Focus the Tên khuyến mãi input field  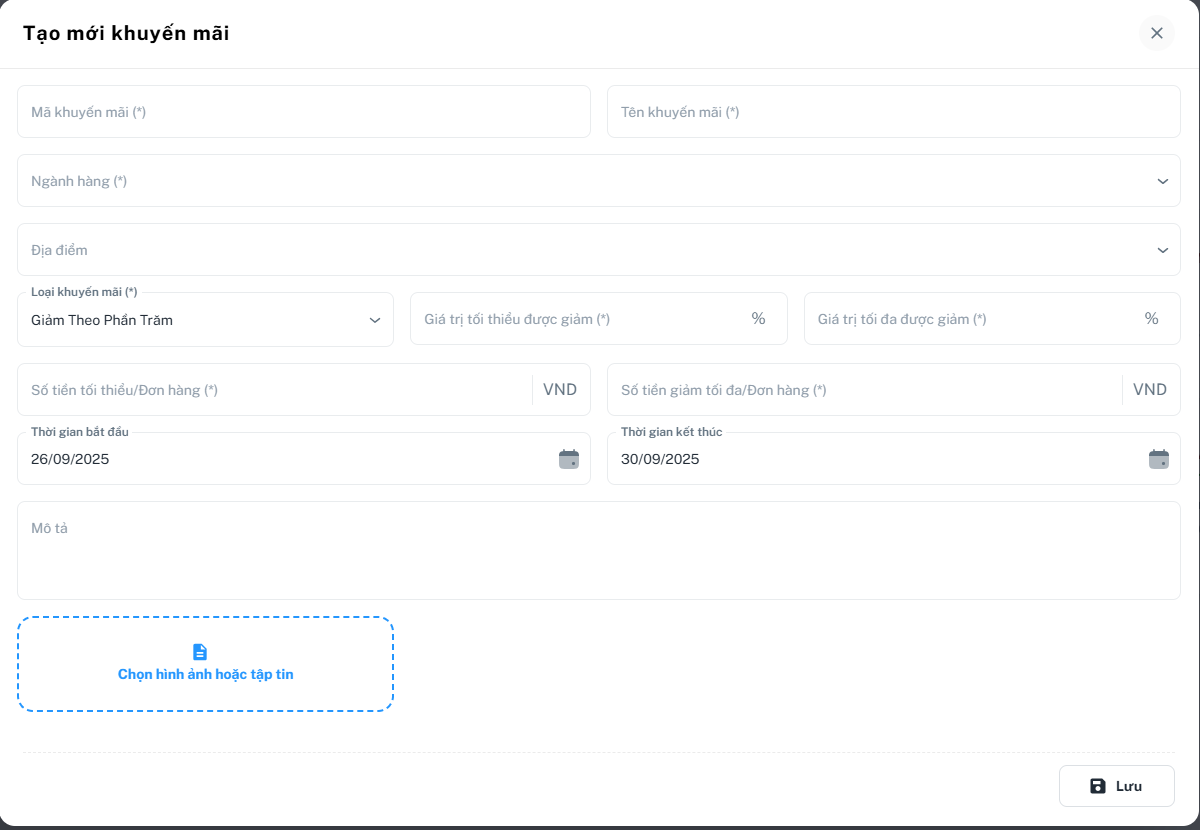(x=893, y=112)
